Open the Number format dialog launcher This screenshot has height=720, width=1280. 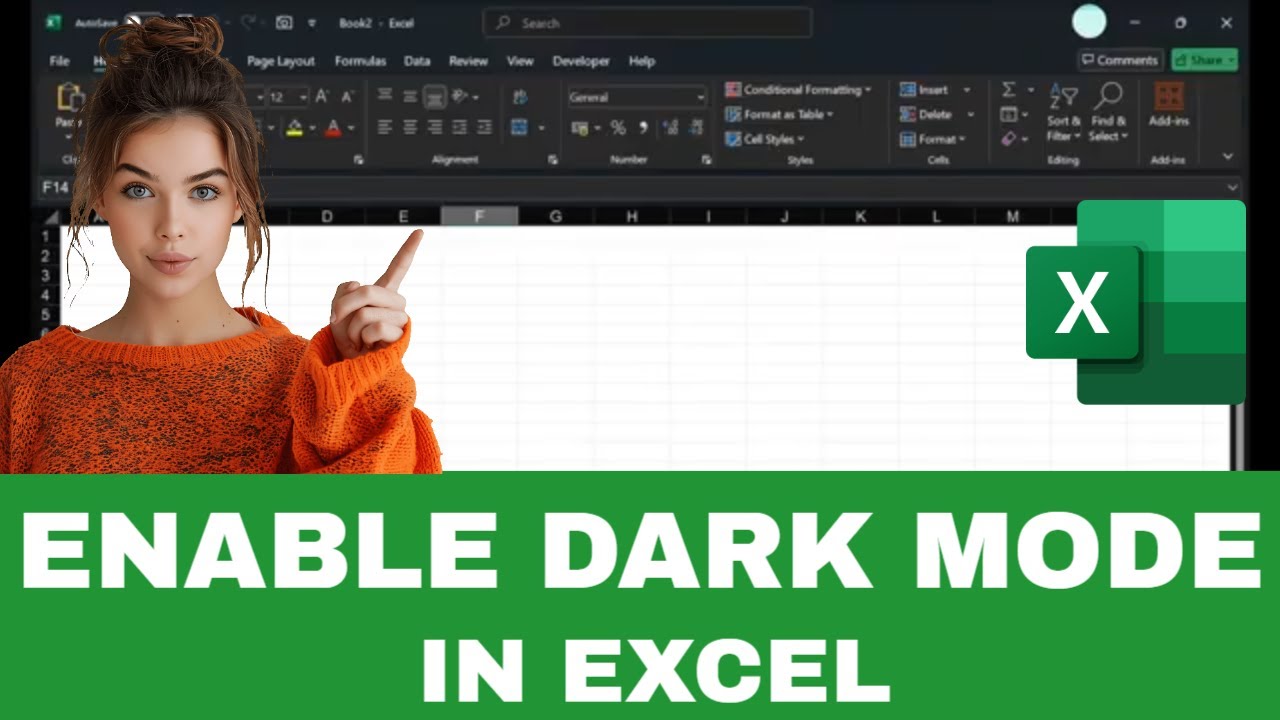coord(706,160)
